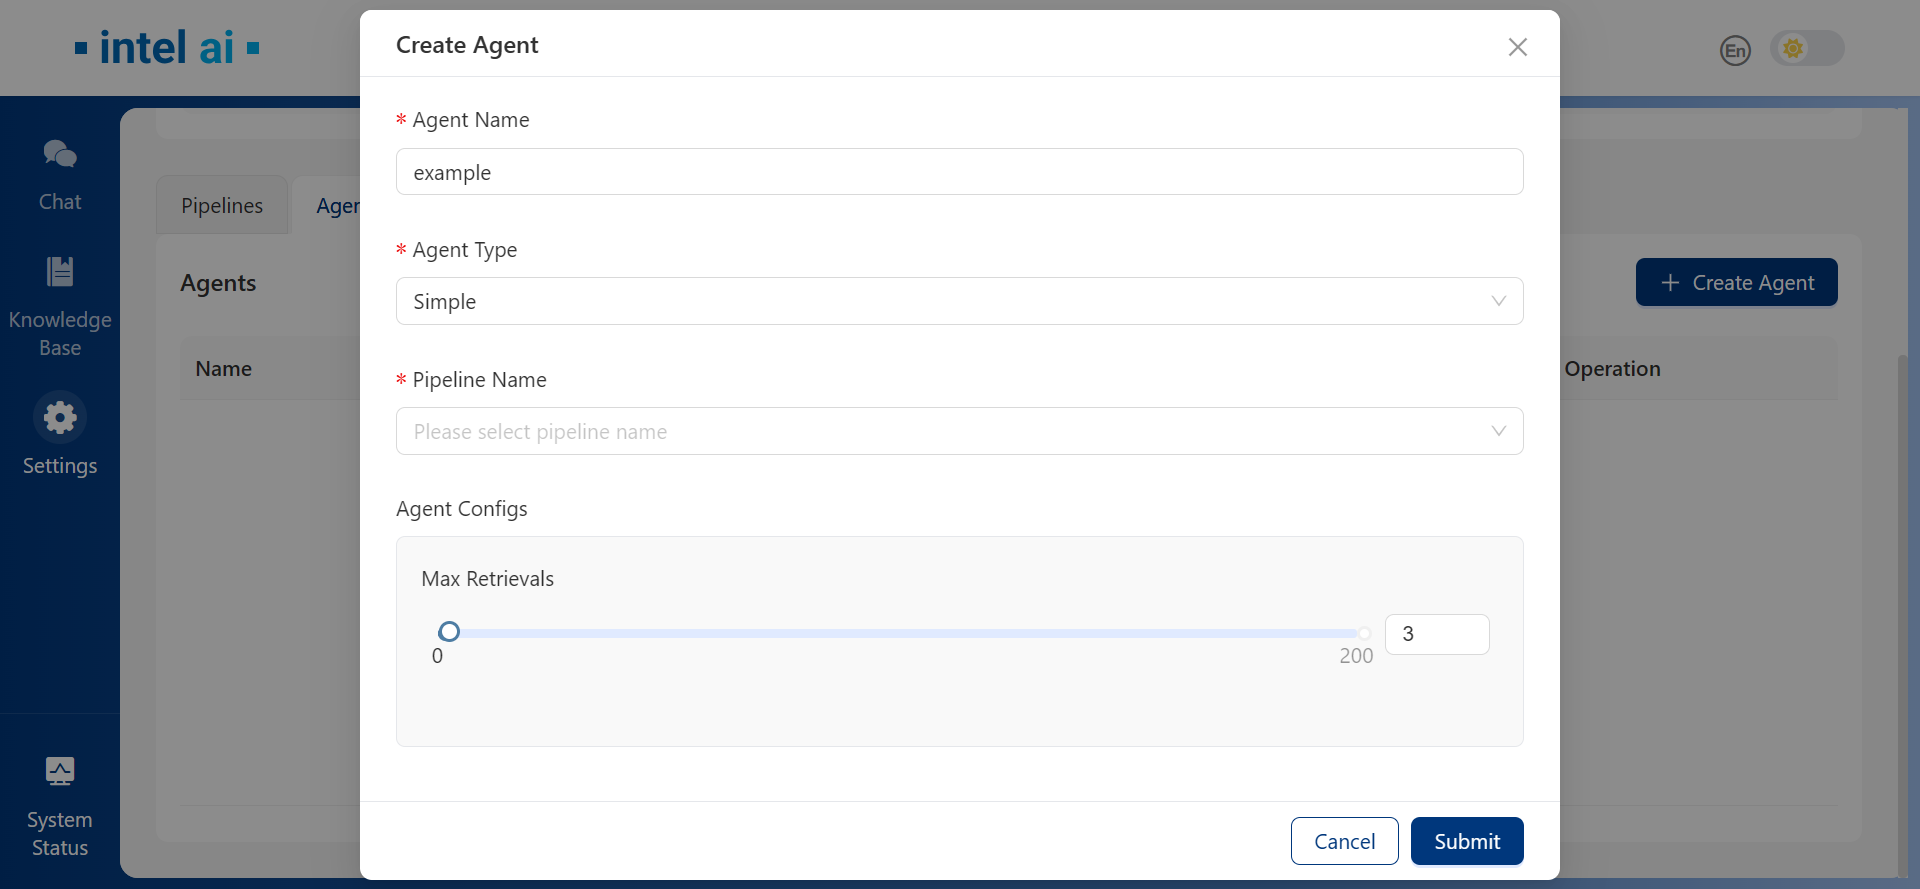This screenshot has width=1920, height=889.
Task: Close the Create Agent dialog
Action: [1517, 47]
